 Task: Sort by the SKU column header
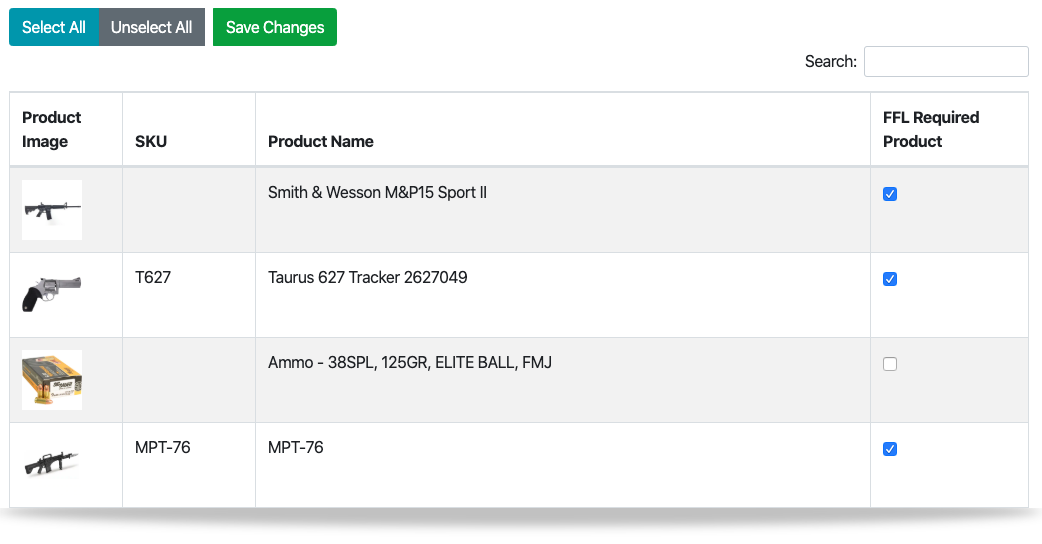click(x=151, y=141)
